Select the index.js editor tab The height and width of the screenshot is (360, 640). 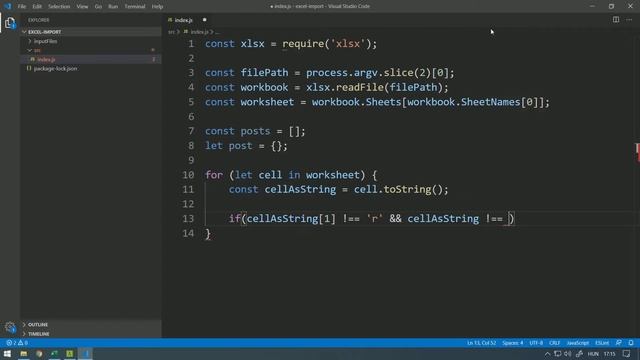[x=187, y=20]
